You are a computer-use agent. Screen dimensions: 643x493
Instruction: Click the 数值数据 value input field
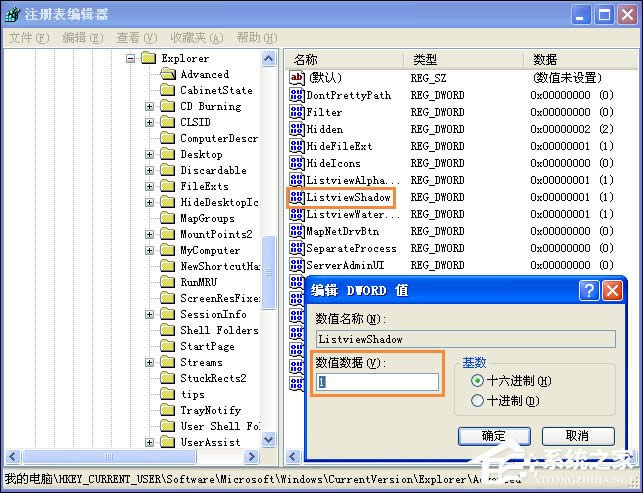378,382
